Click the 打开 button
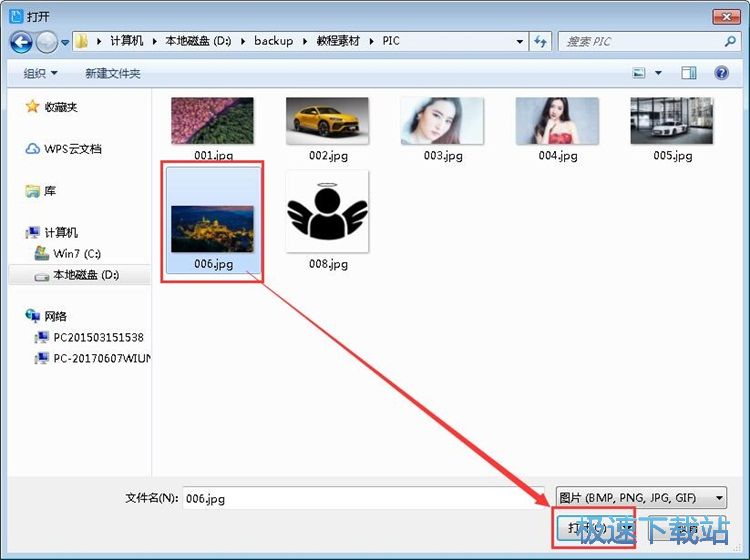 [594, 528]
